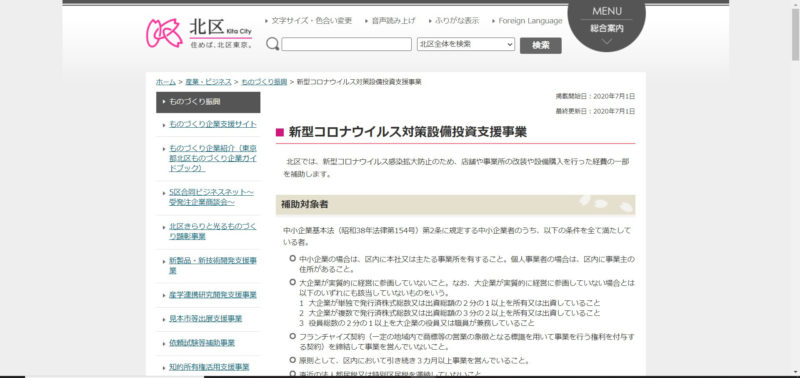This screenshot has width=800, height=378.
Task: Expand the chevron under 総合案内
Action: [607, 41]
